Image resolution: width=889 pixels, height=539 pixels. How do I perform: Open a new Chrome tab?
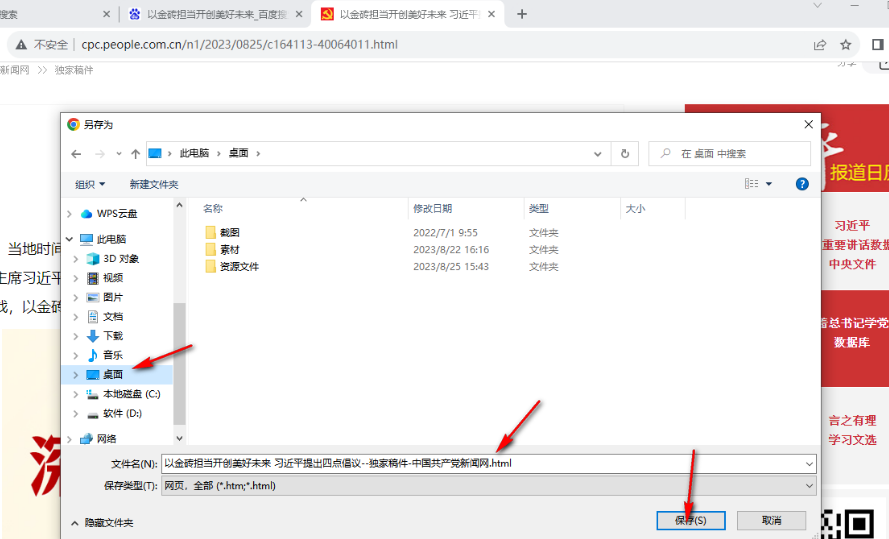coord(522,14)
